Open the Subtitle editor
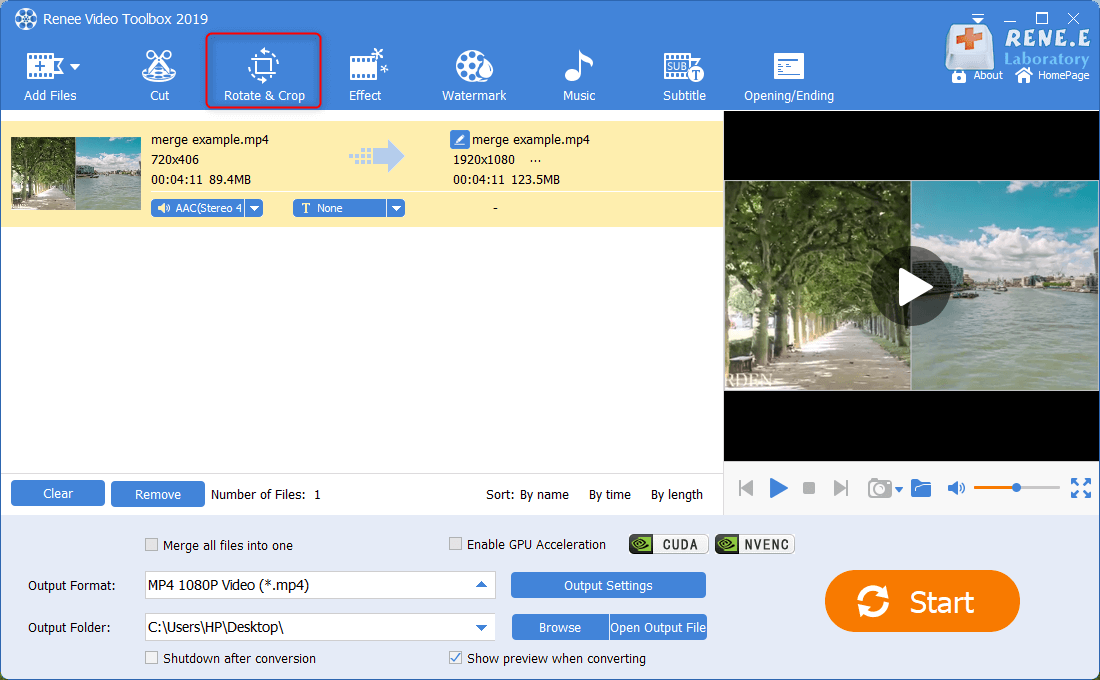The image size is (1100, 680). (x=684, y=70)
